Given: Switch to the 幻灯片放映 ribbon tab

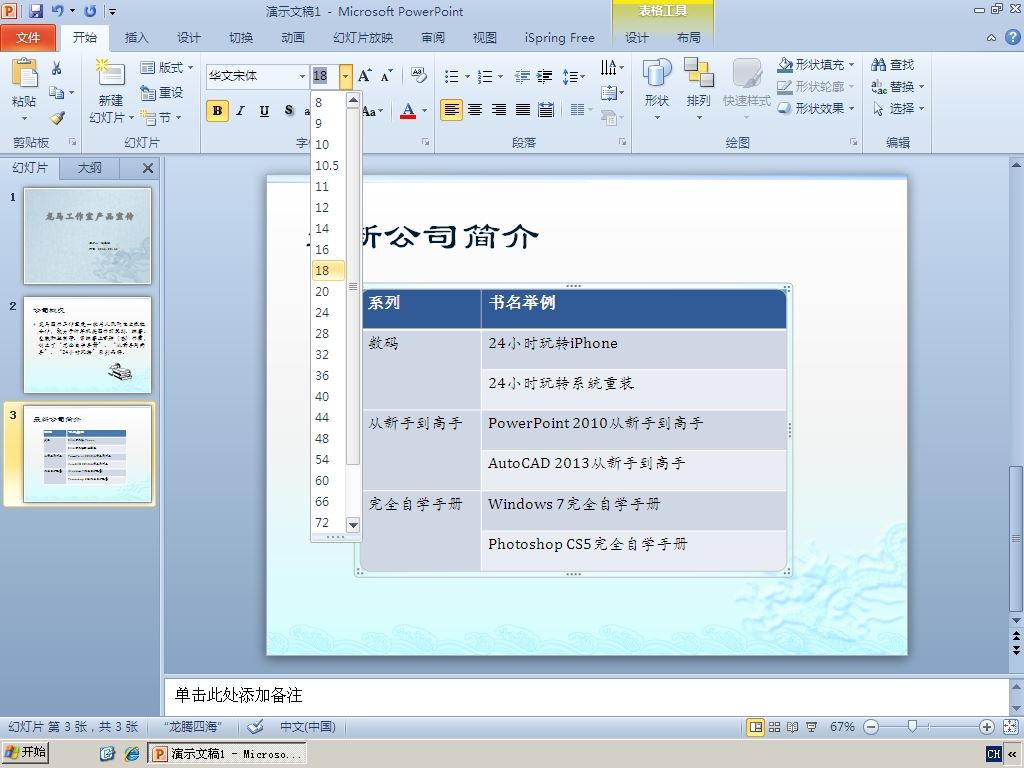Looking at the screenshot, I should tap(363, 37).
